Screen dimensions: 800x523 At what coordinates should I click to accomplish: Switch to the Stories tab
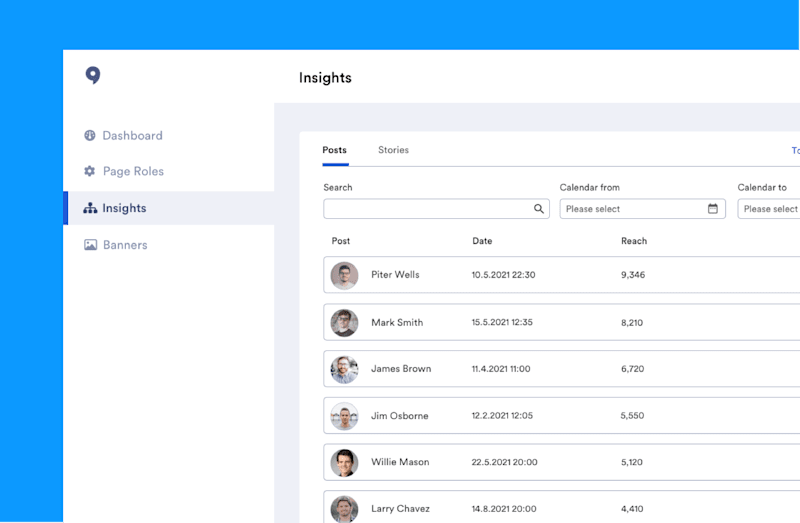[393, 150]
